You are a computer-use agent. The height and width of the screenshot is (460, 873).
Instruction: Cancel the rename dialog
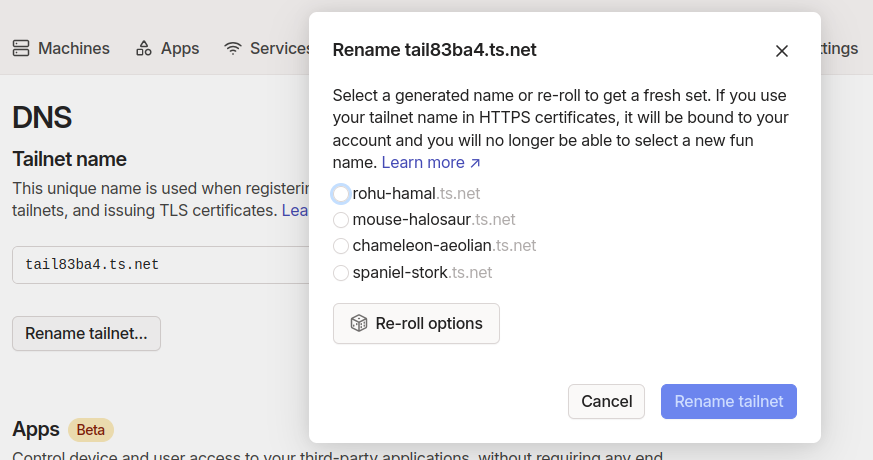(606, 402)
